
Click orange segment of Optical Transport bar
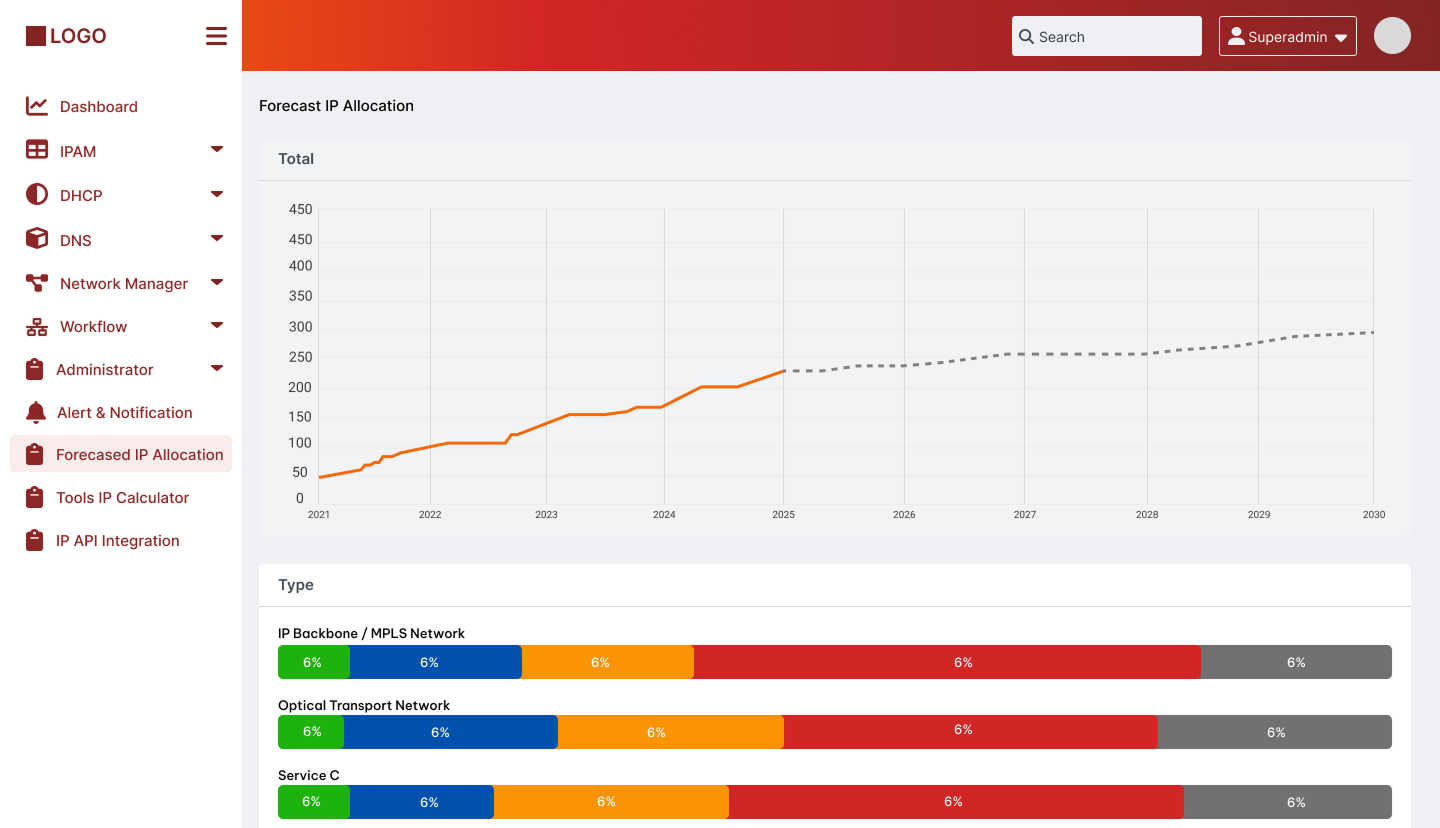(x=671, y=732)
